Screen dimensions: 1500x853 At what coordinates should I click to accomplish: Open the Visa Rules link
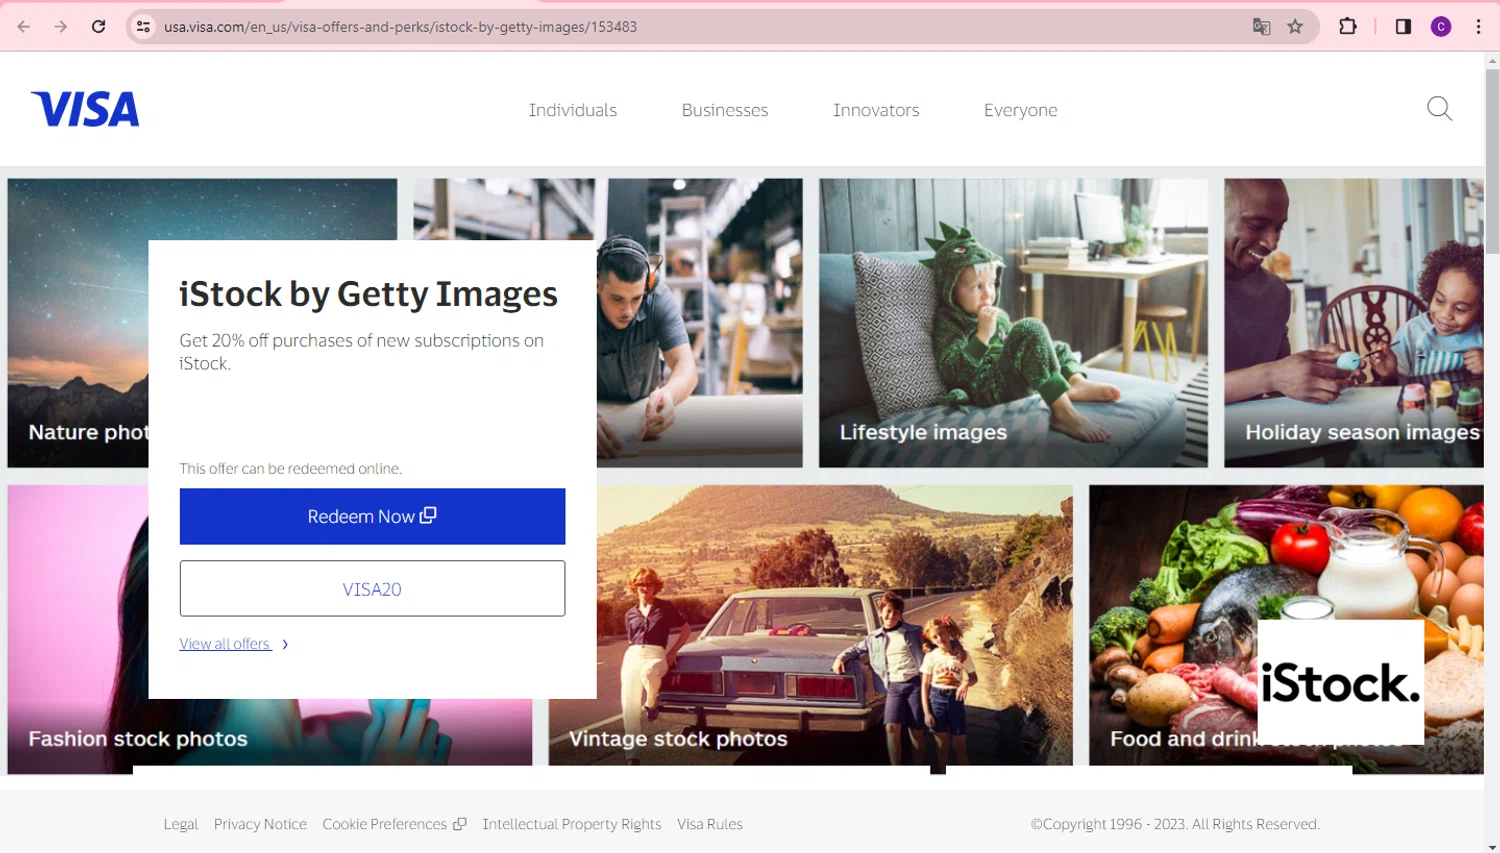(x=710, y=824)
